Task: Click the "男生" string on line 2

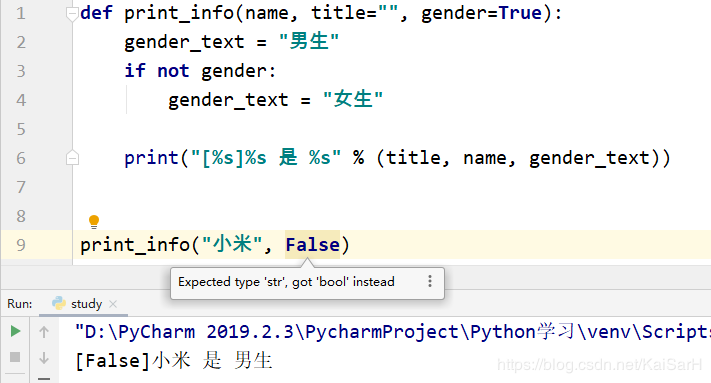Action: (x=309, y=41)
